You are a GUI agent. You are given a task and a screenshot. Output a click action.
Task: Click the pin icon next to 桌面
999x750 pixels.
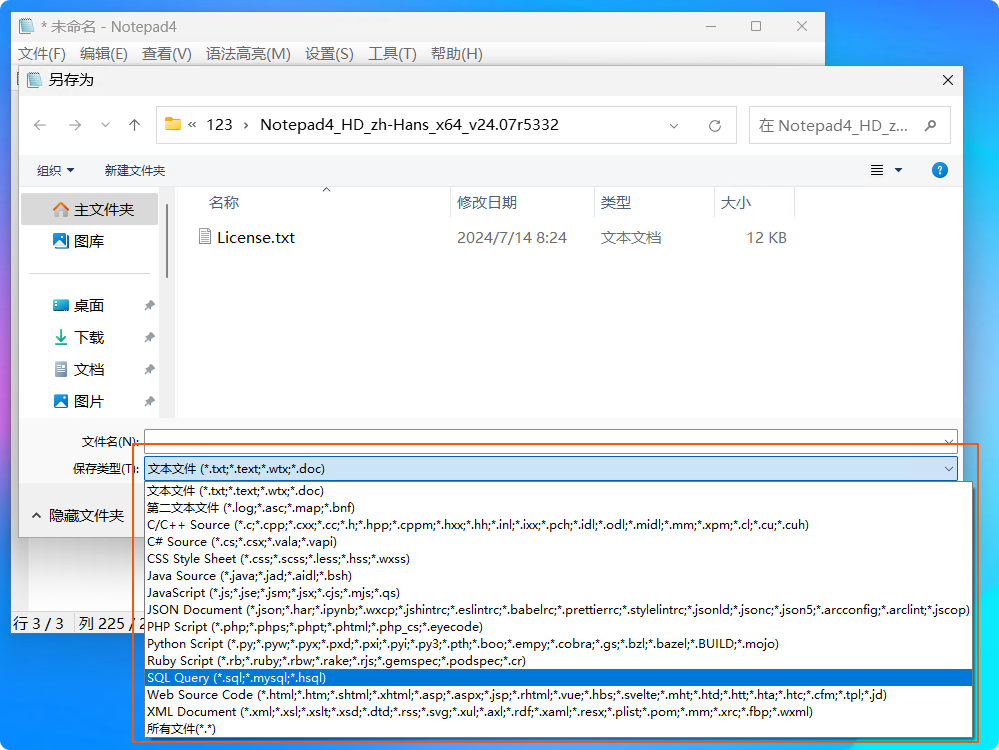click(149, 306)
